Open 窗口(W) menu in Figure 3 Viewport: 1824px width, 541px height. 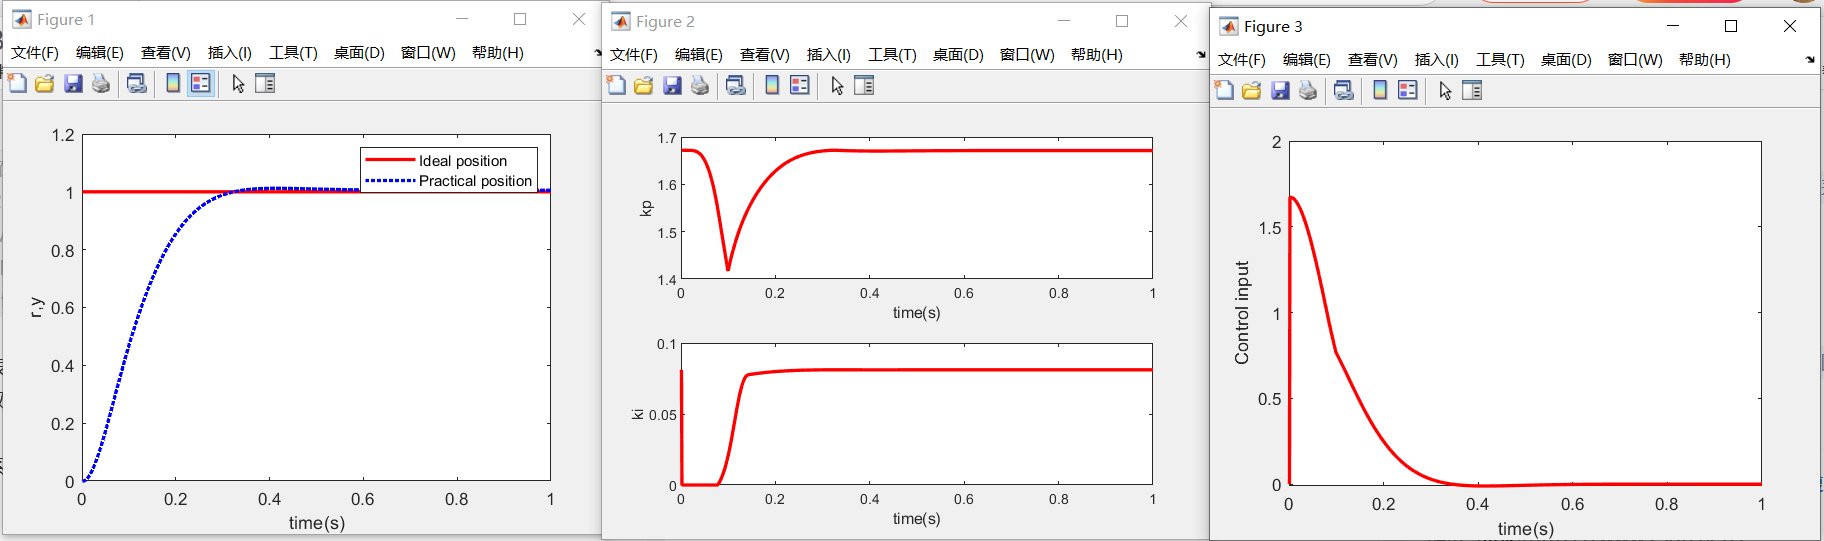click(x=1635, y=60)
